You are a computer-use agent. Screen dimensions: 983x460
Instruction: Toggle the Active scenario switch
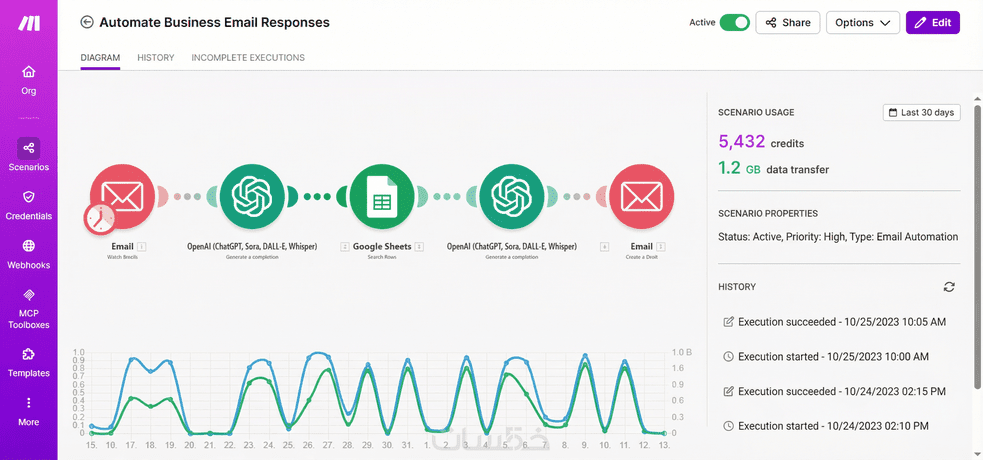[x=734, y=23]
